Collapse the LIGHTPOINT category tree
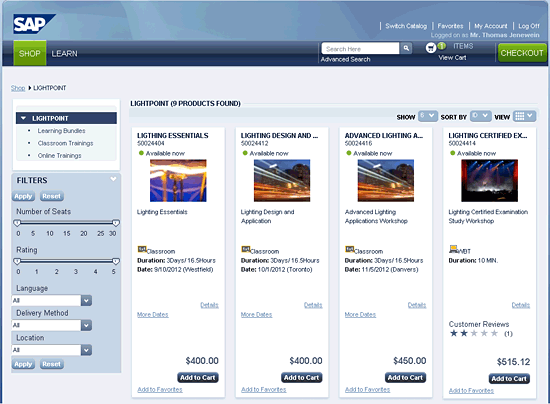 tap(24, 118)
